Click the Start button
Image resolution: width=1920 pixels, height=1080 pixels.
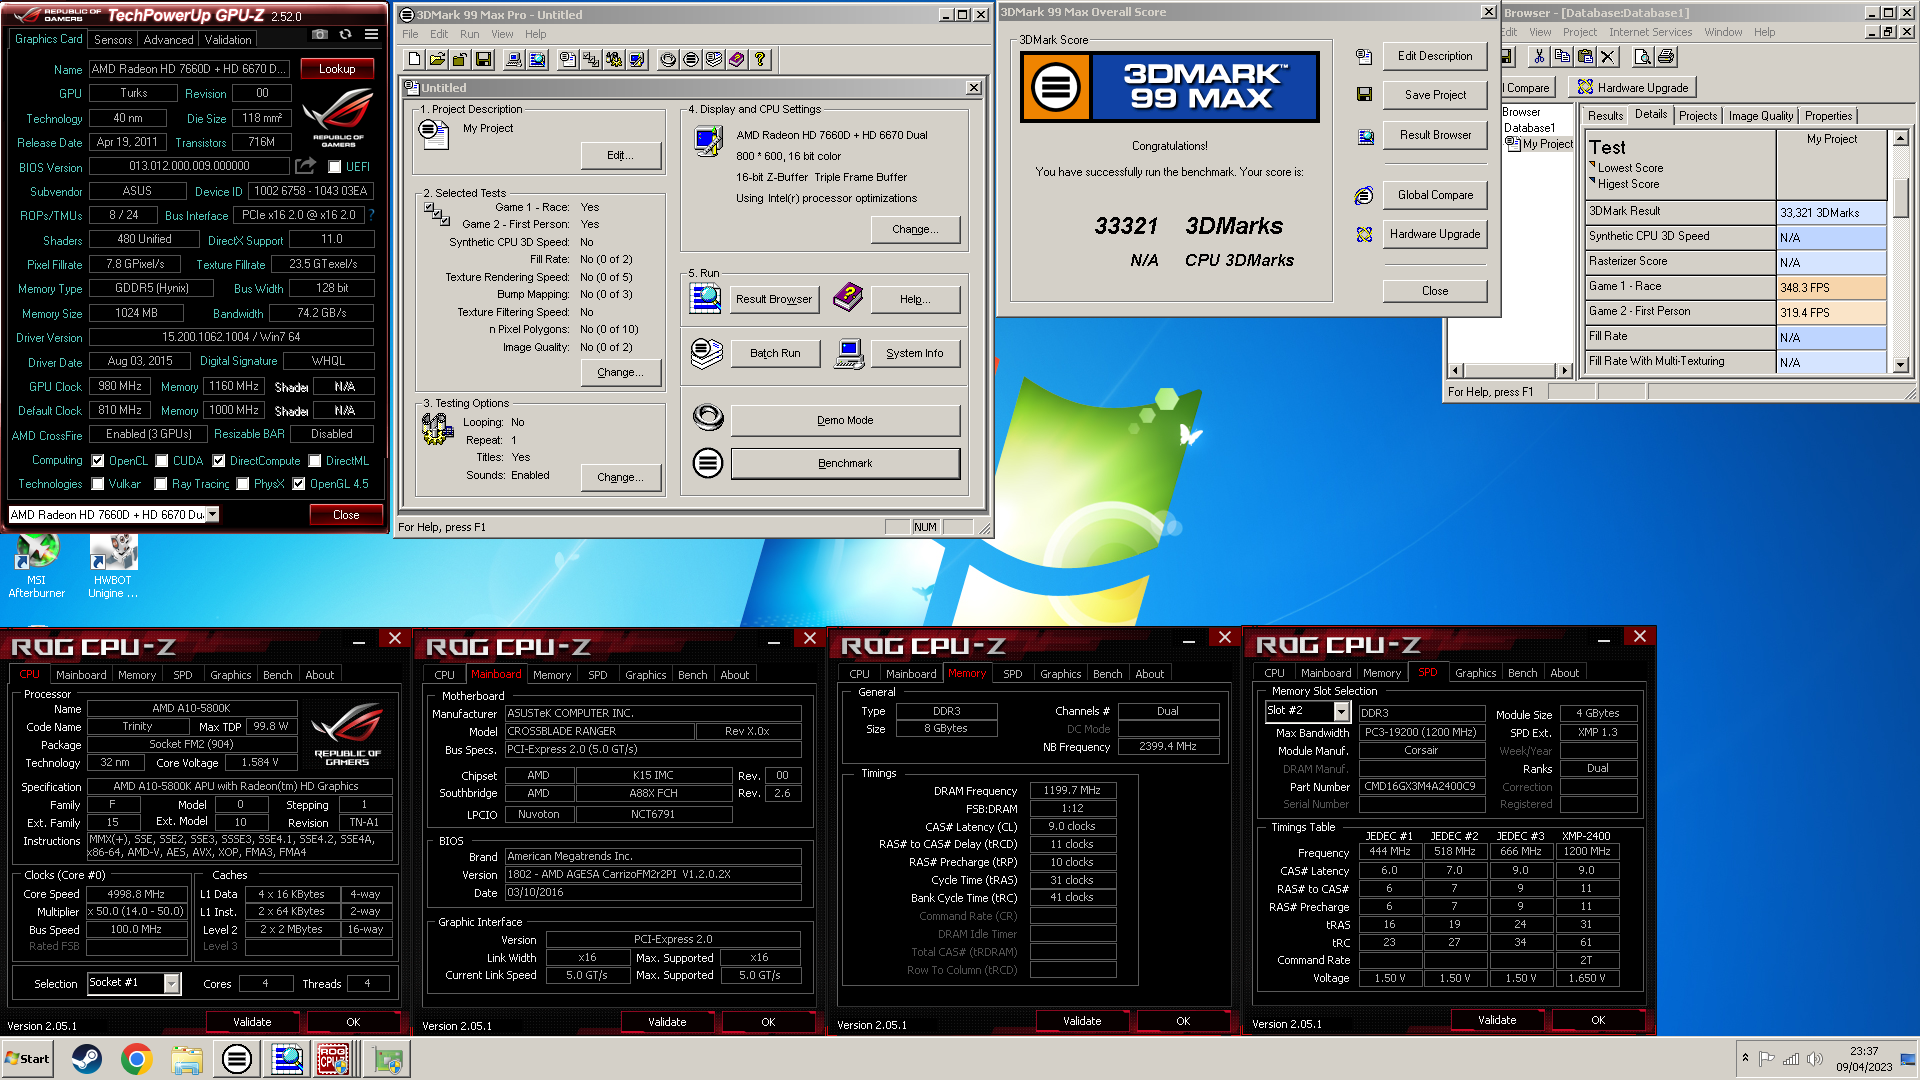27,1059
